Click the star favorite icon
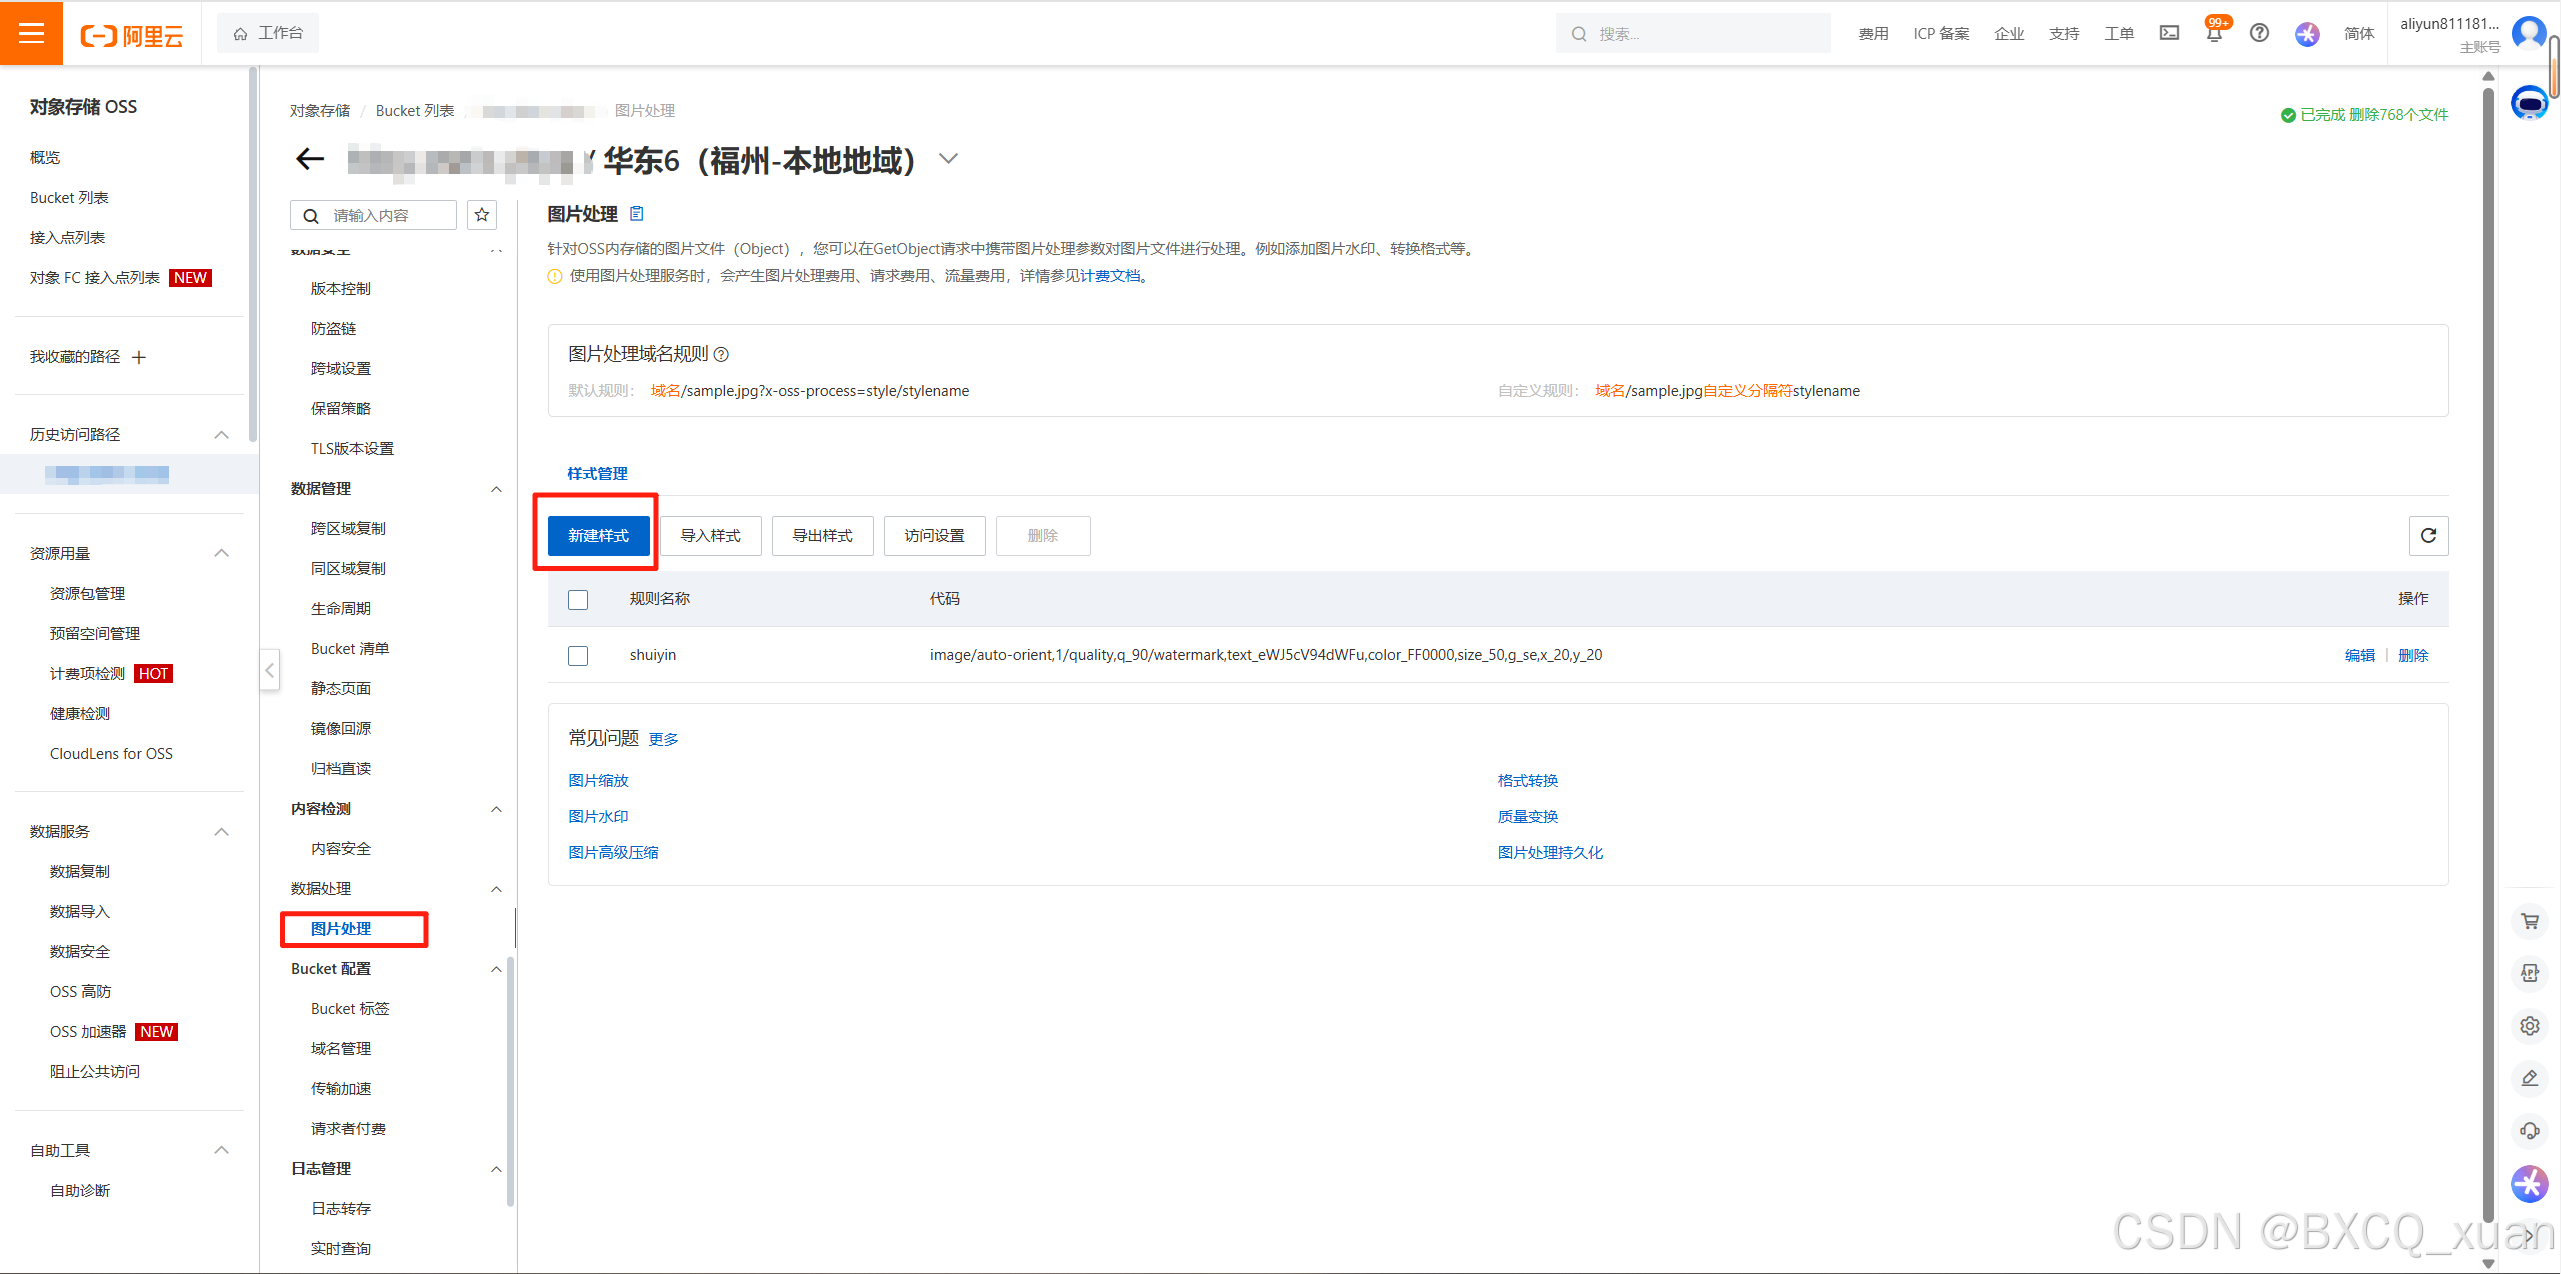Viewport: 2561px width, 1274px height. point(482,215)
